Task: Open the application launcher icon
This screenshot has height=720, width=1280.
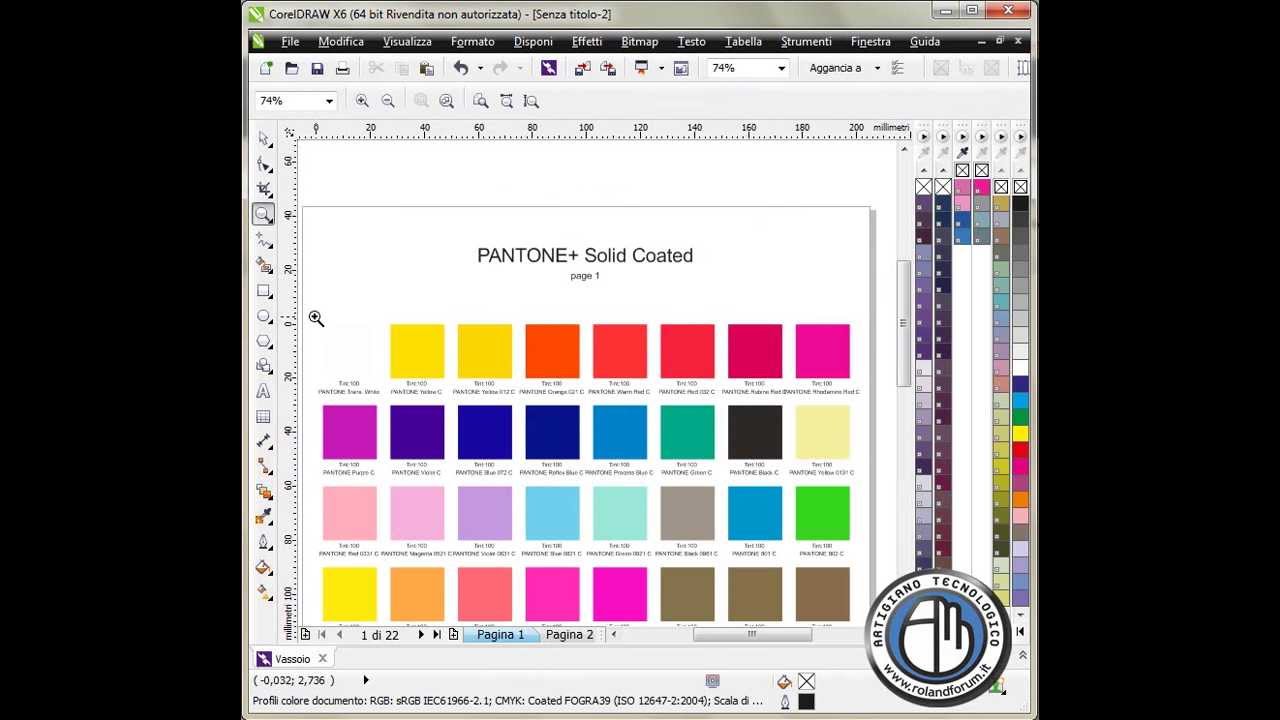Action: [642, 68]
